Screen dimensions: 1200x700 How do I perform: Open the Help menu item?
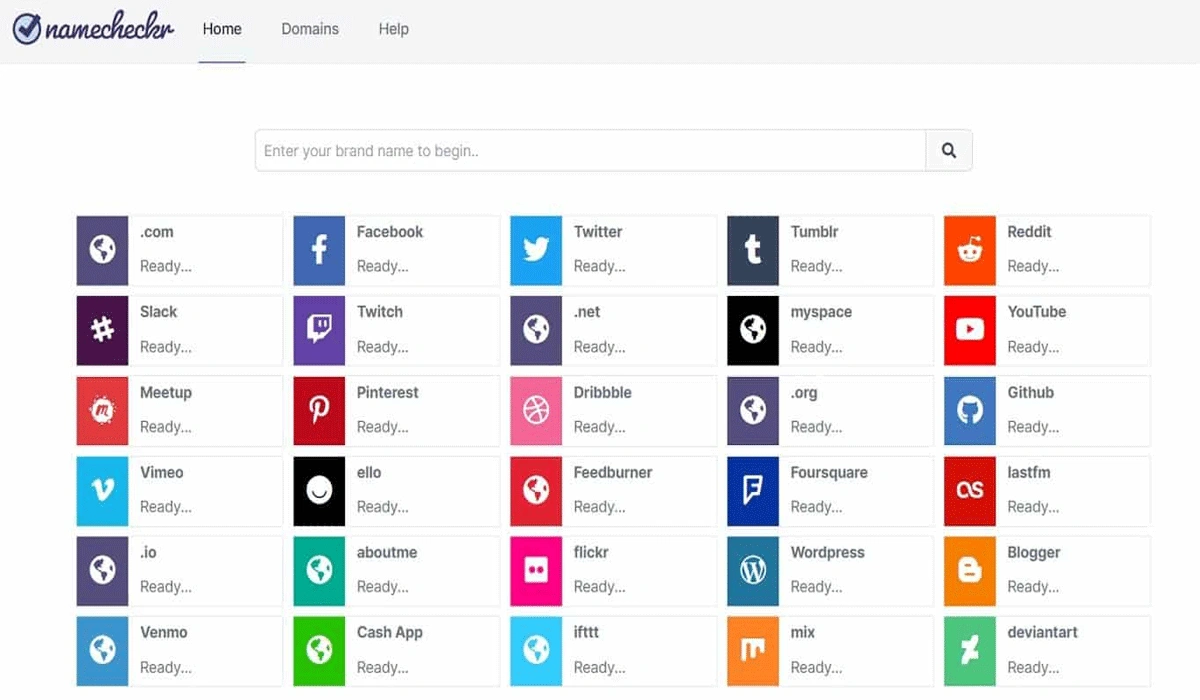coord(393,29)
